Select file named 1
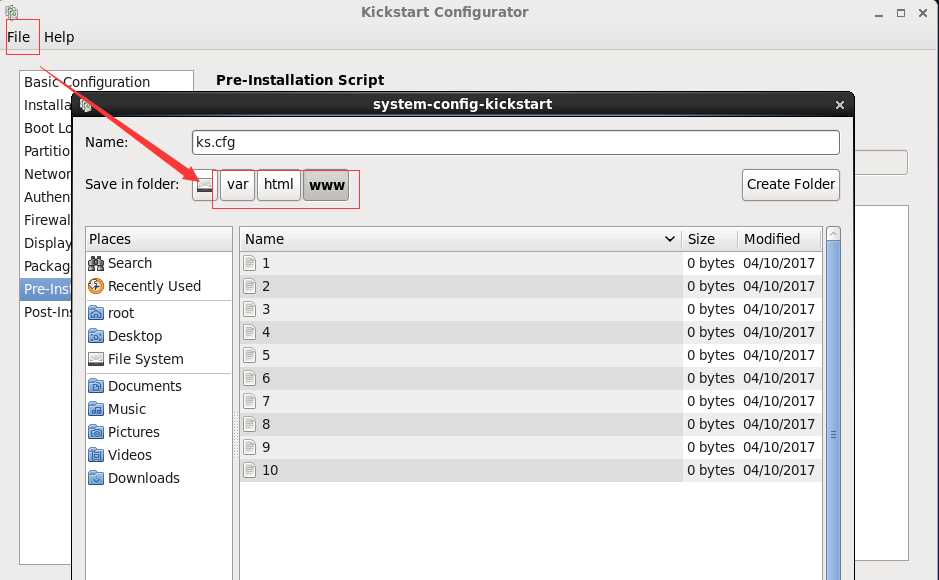 coord(531,263)
